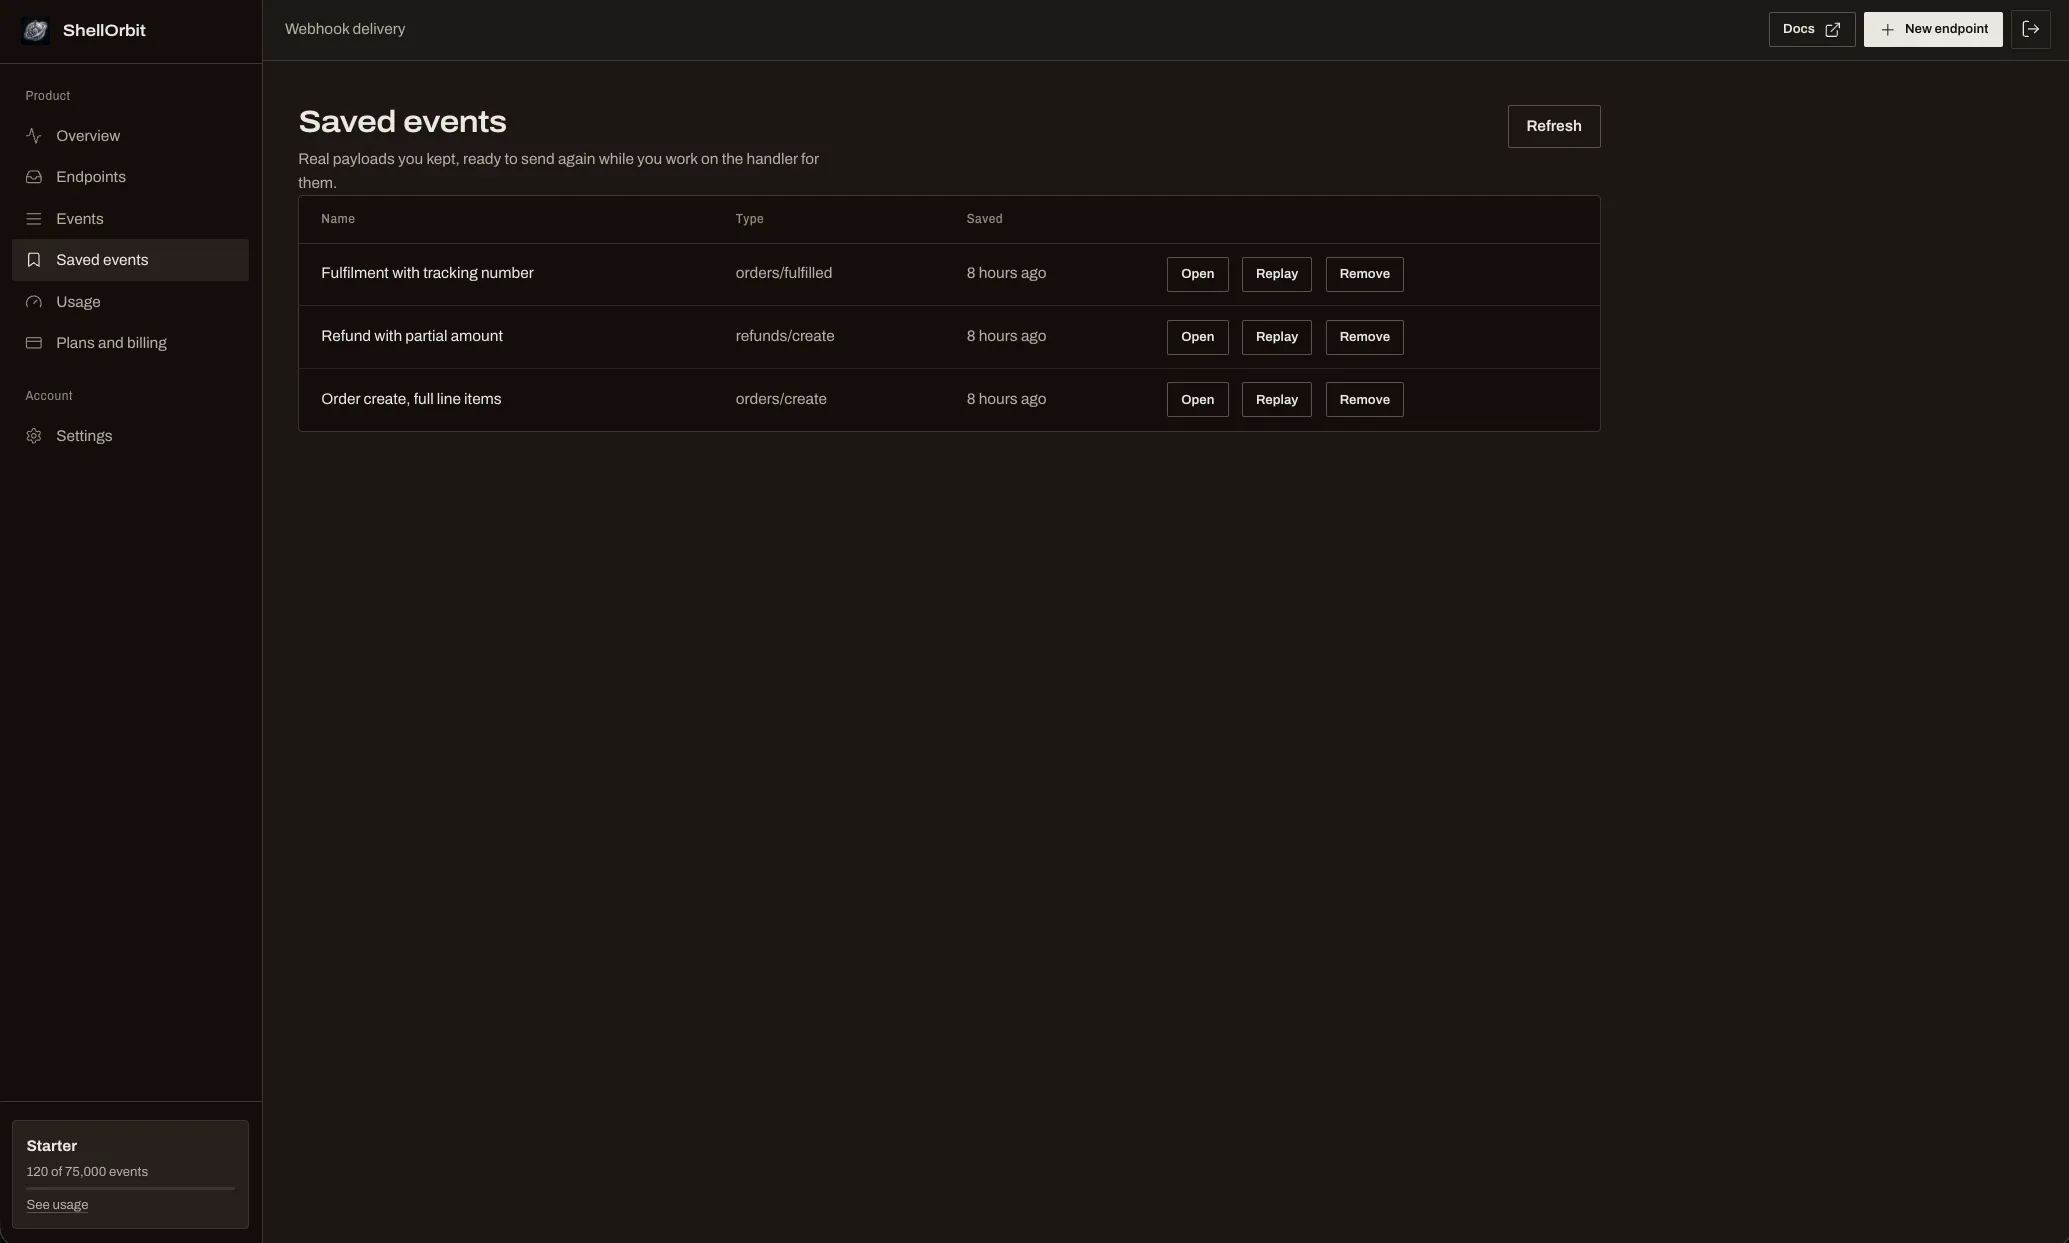Refresh the saved events list
Image resolution: width=2069 pixels, height=1243 pixels.
click(x=1553, y=126)
